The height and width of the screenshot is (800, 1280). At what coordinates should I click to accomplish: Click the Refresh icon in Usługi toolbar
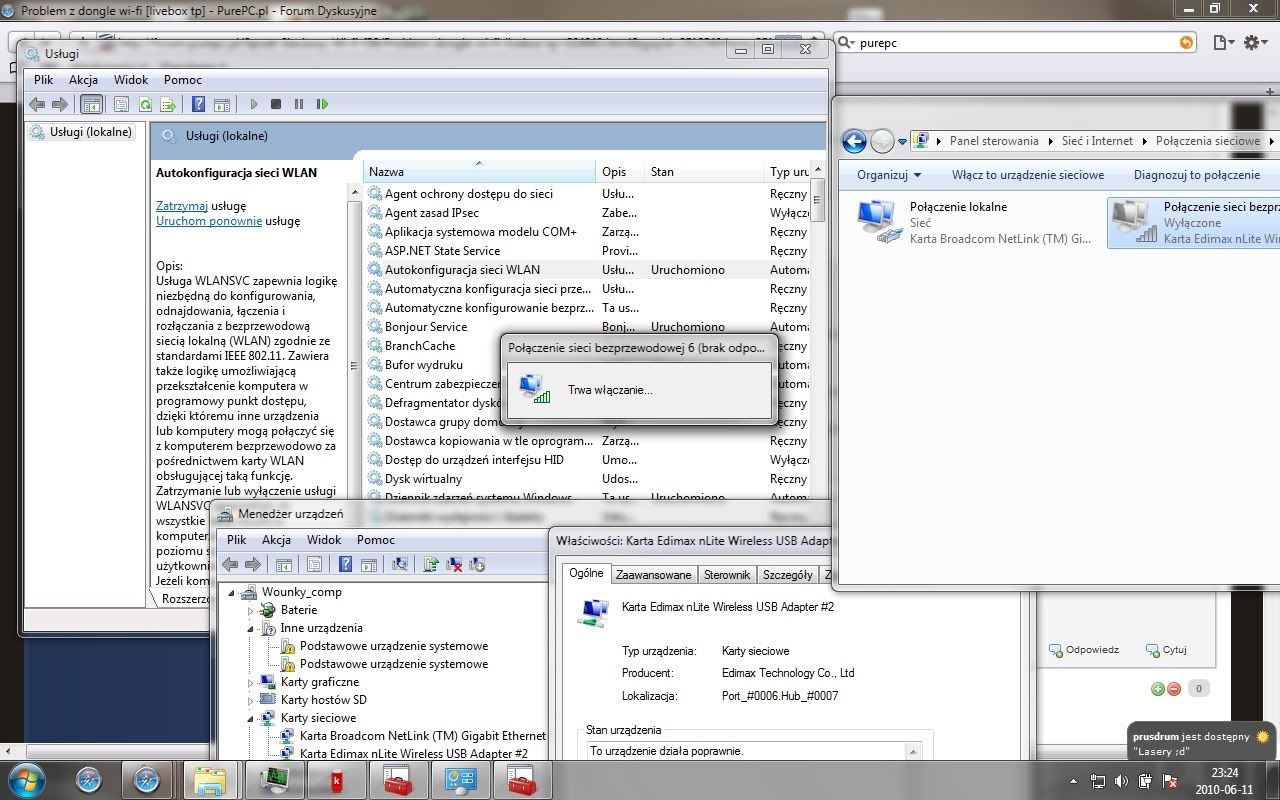[145, 104]
